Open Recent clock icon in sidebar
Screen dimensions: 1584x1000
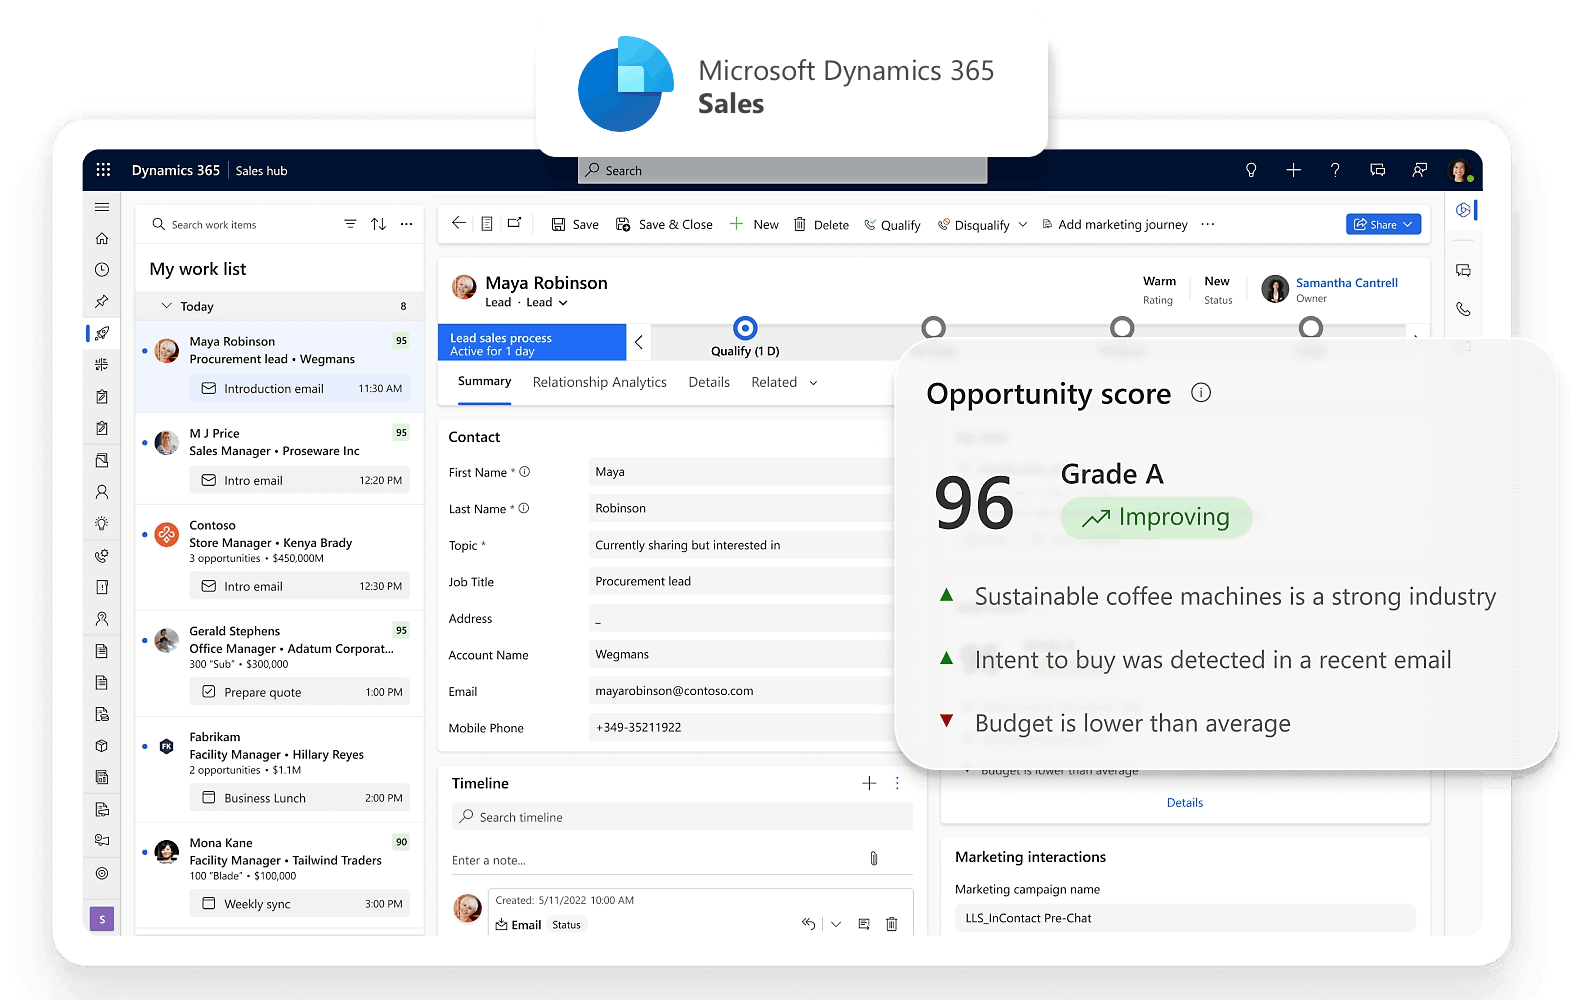tap(102, 270)
